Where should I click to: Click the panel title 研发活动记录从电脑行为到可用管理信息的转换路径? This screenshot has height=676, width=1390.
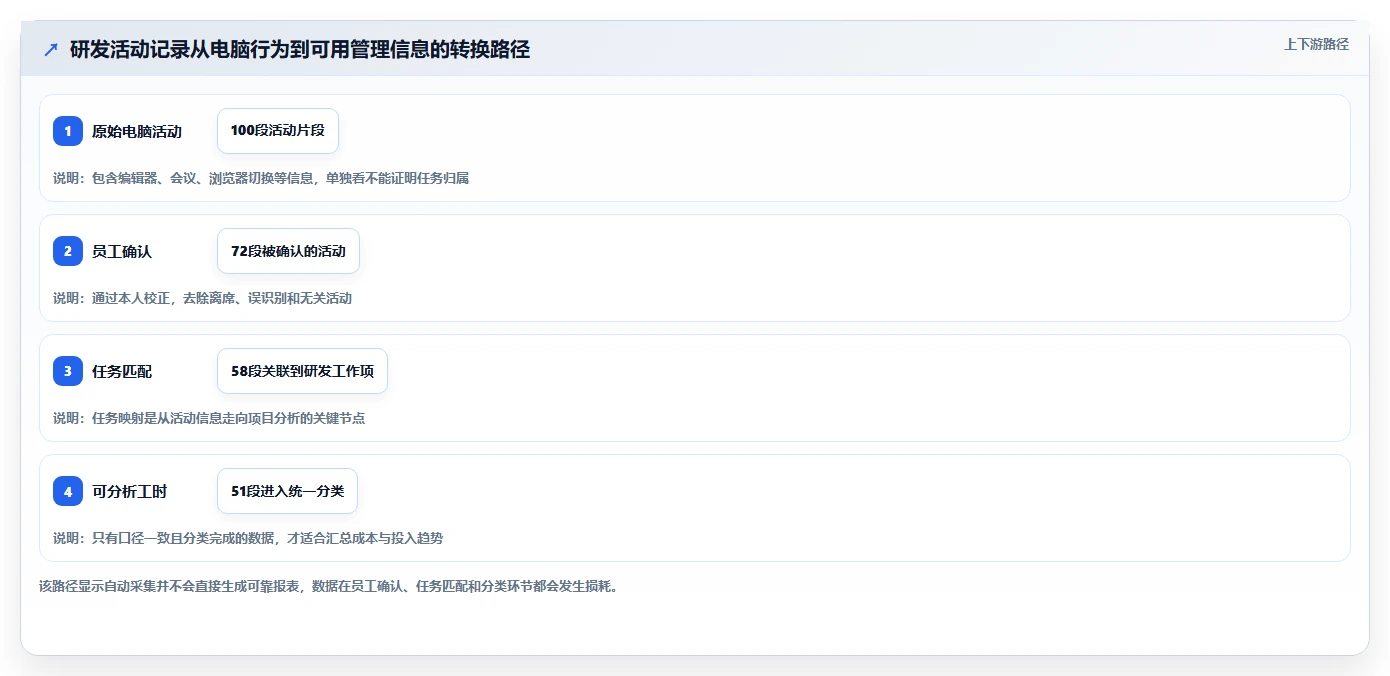pyautogui.click(x=300, y=49)
